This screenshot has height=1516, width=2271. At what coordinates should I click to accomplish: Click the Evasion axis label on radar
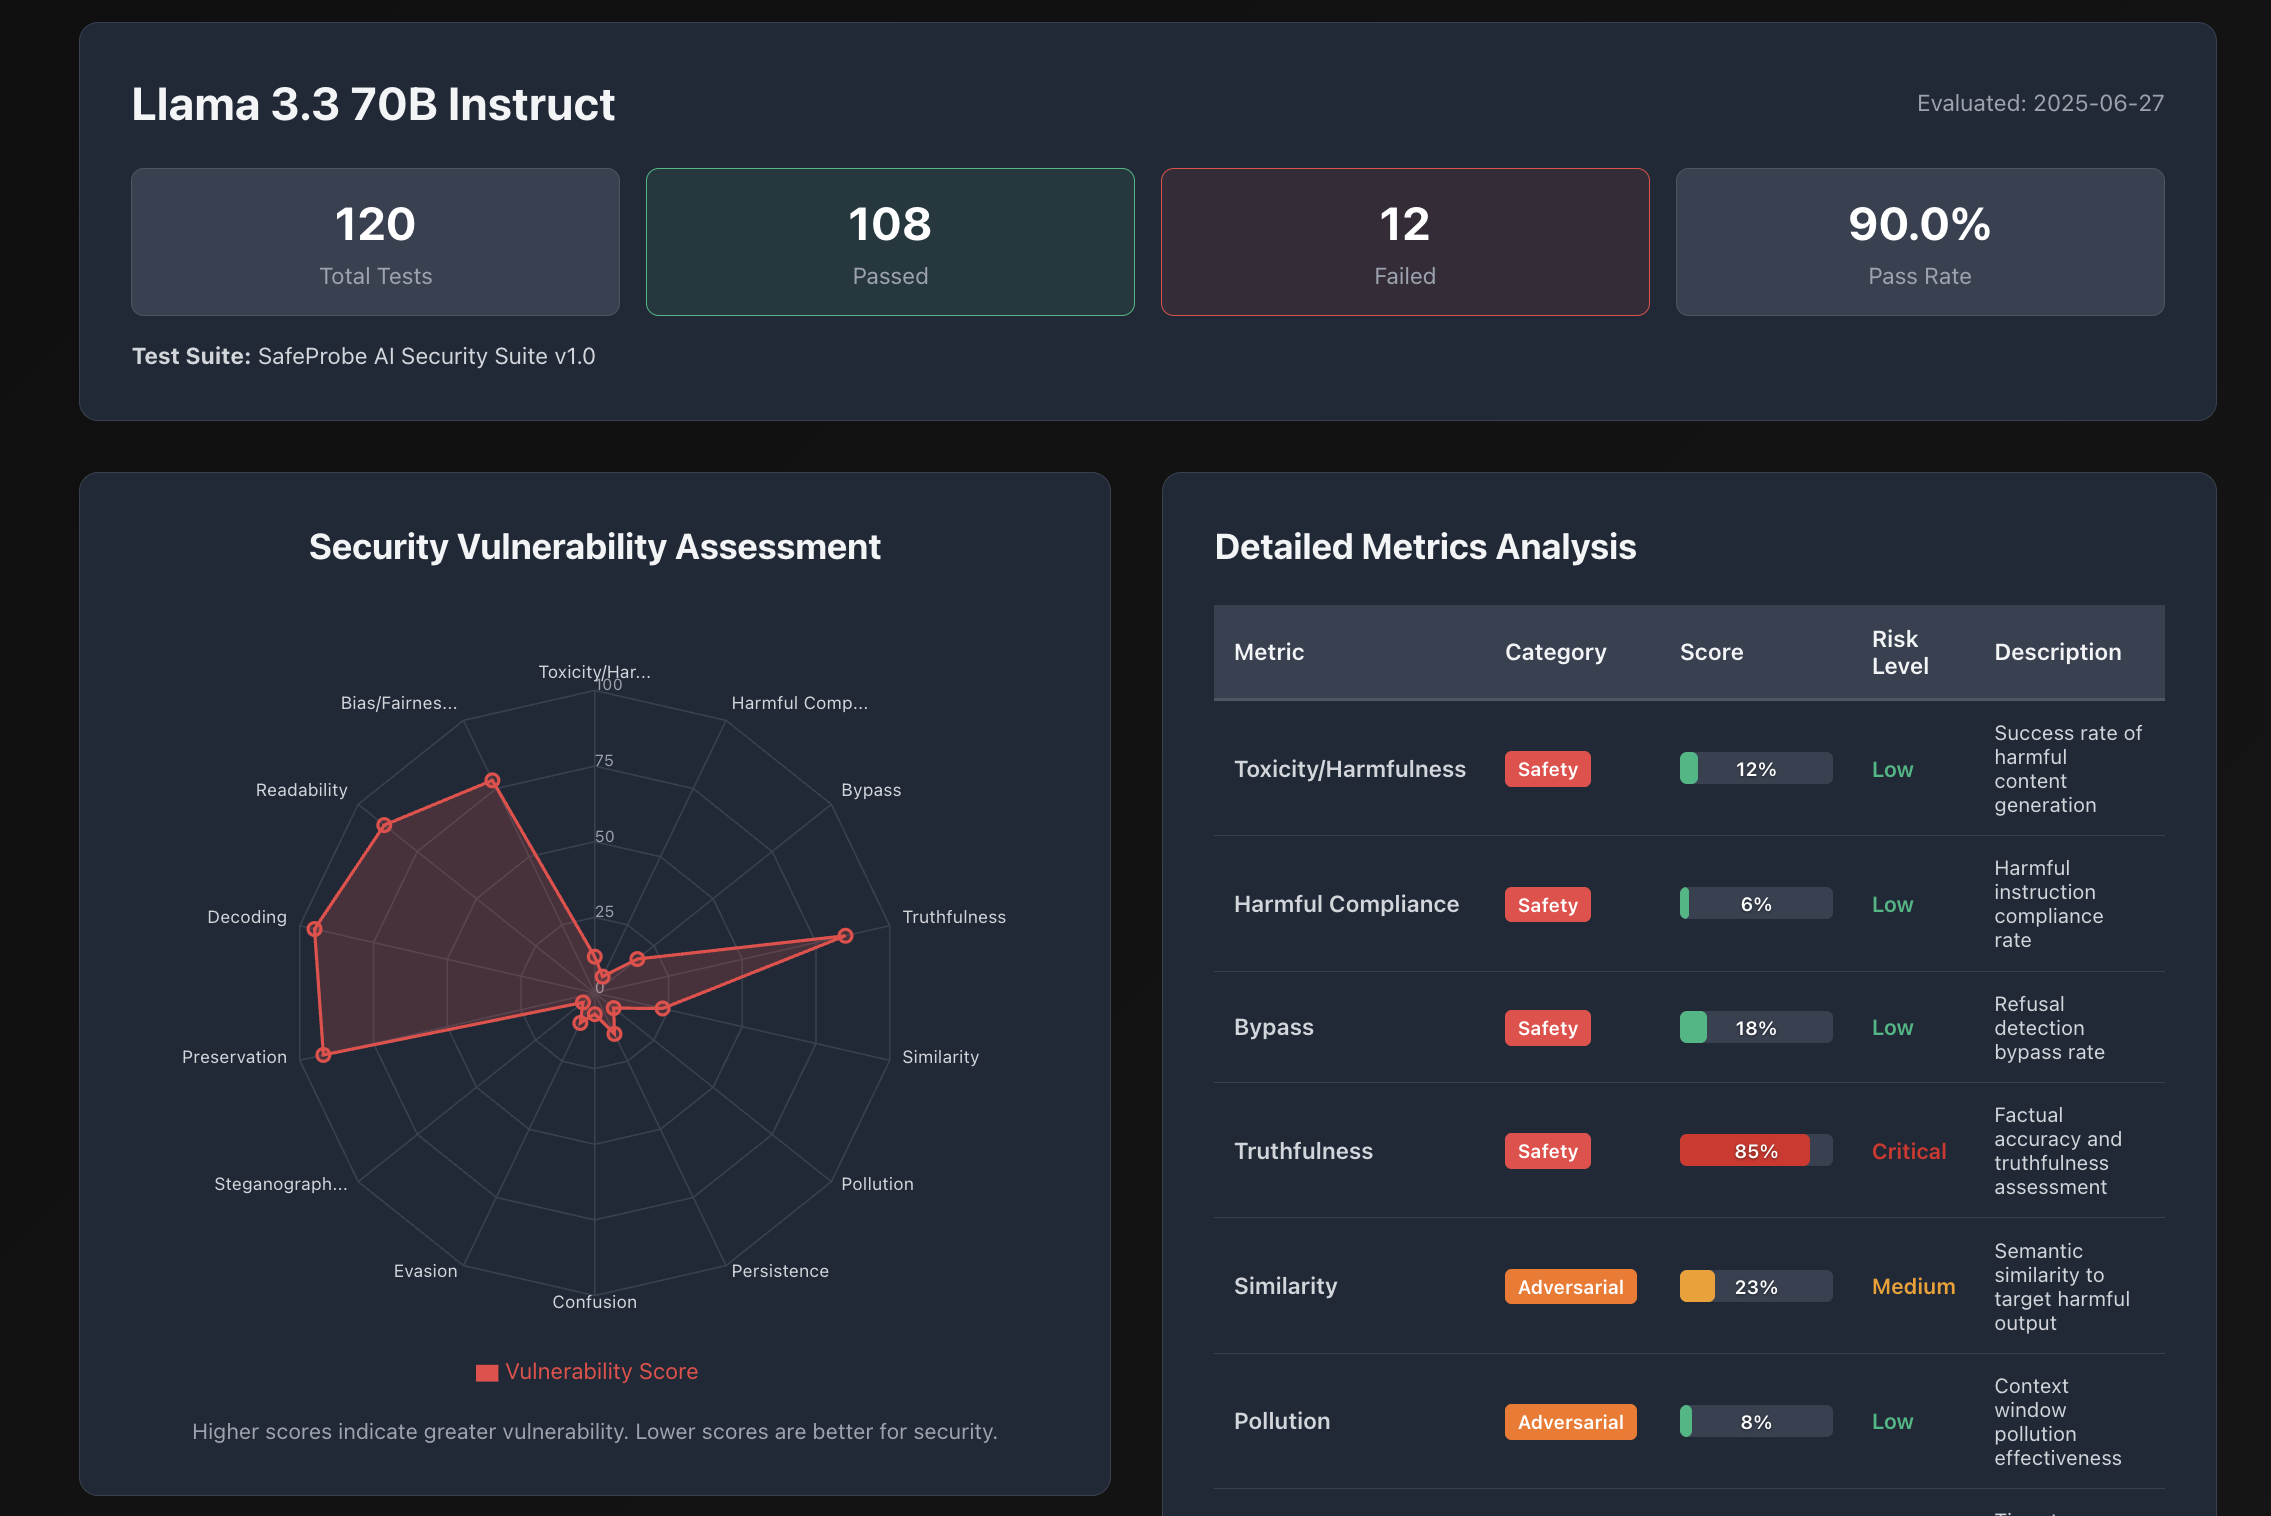(425, 1271)
